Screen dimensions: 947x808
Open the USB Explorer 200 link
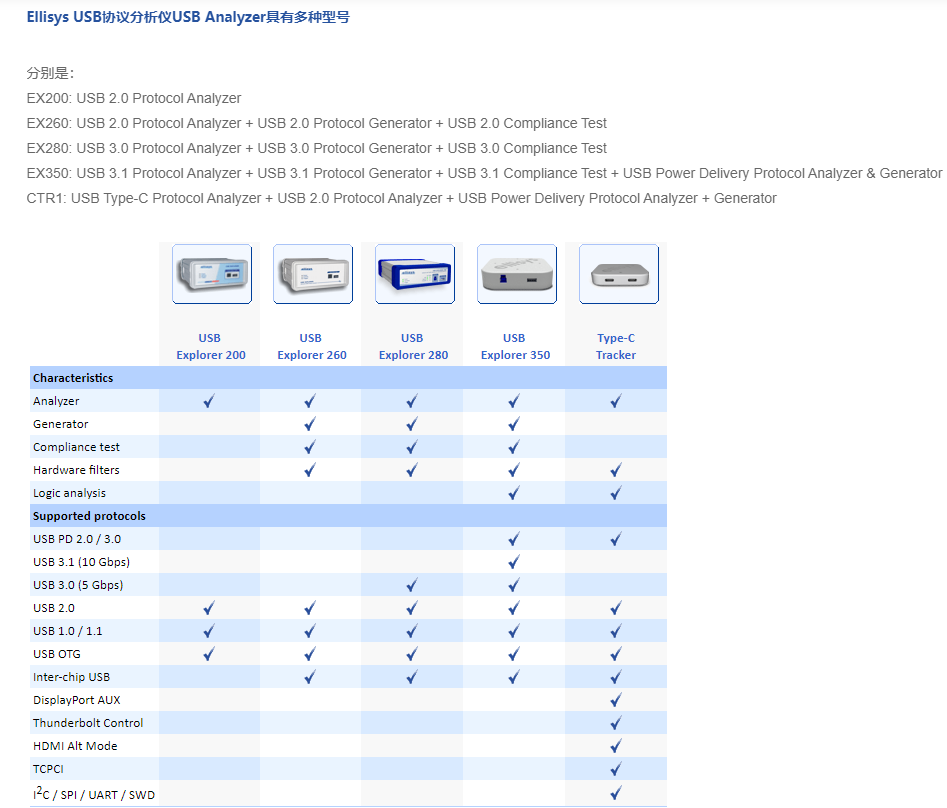pyautogui.click(x=210, y=346)
